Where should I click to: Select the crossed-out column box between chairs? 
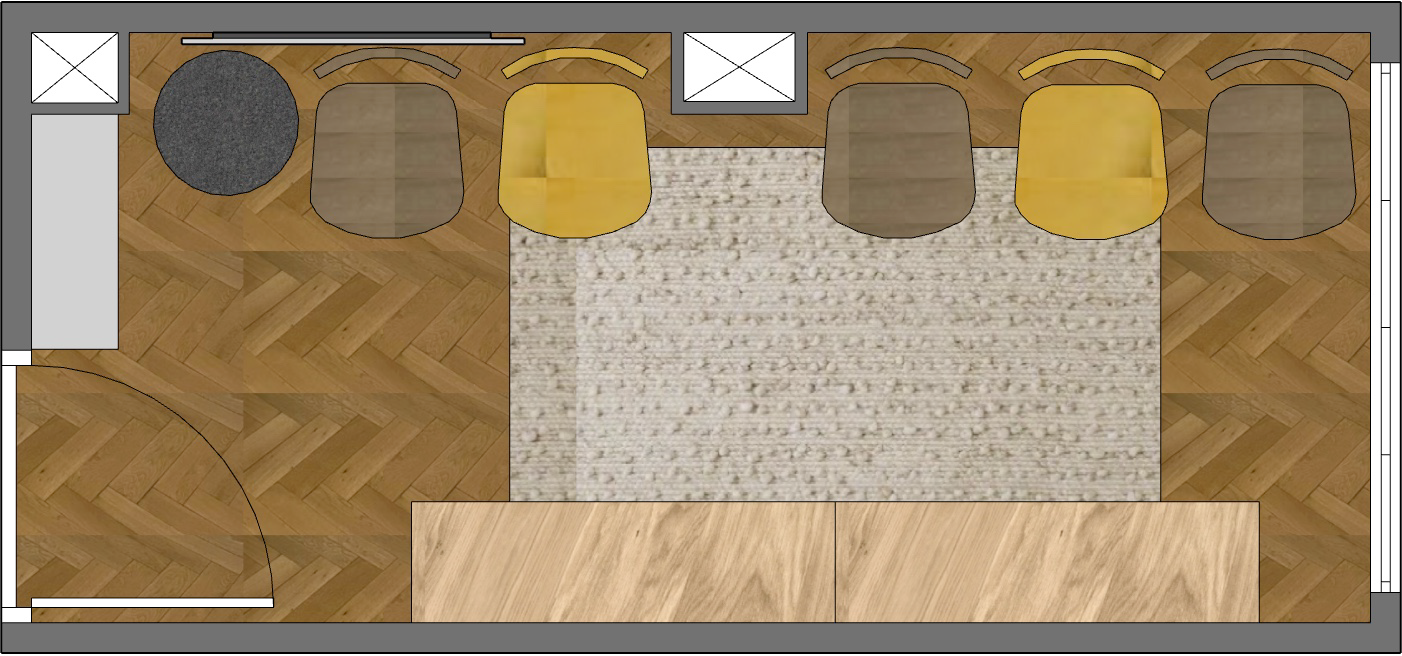(738, 67)
